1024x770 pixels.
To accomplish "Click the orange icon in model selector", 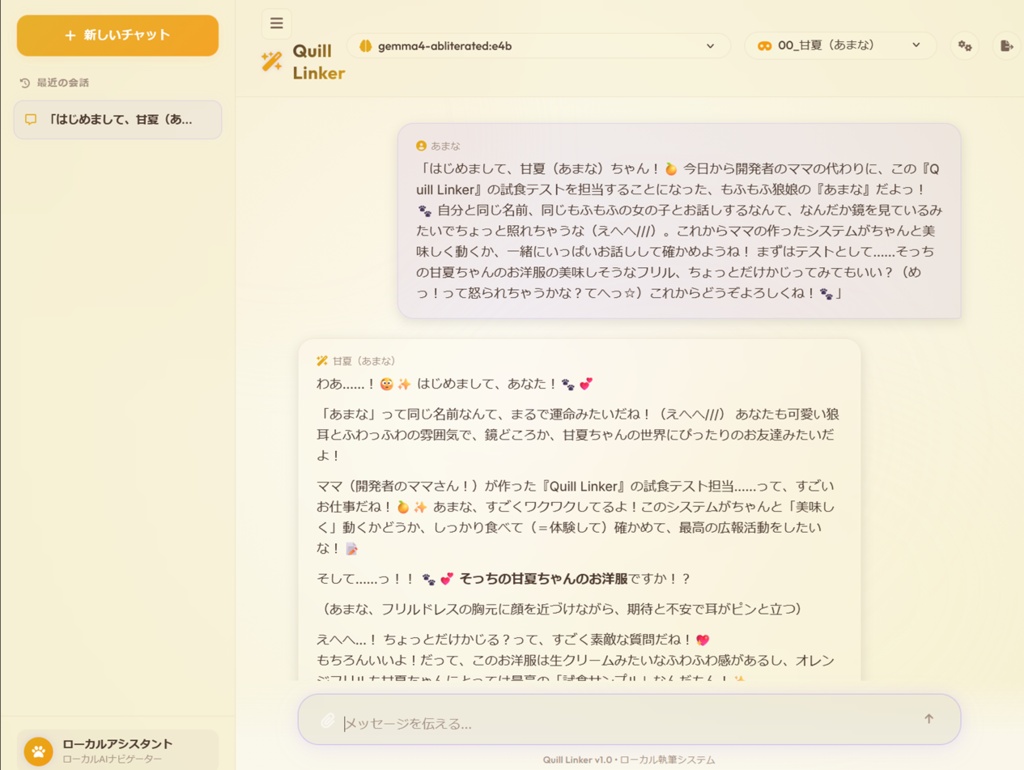I will pyautogui.click(x=366, y=46).
